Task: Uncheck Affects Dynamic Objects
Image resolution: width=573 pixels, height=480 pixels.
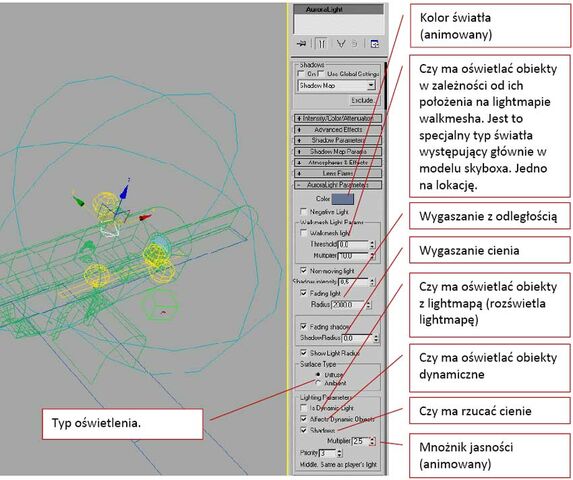Action: [x=303, y=419]
